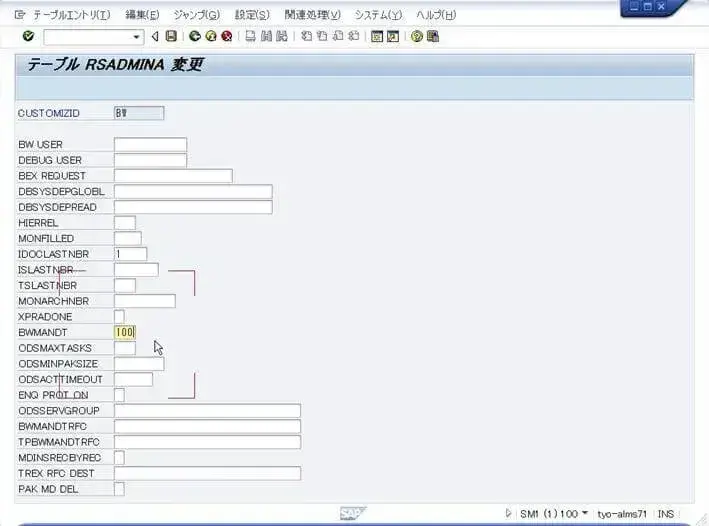Click the BW USER input field

[151, 145]
